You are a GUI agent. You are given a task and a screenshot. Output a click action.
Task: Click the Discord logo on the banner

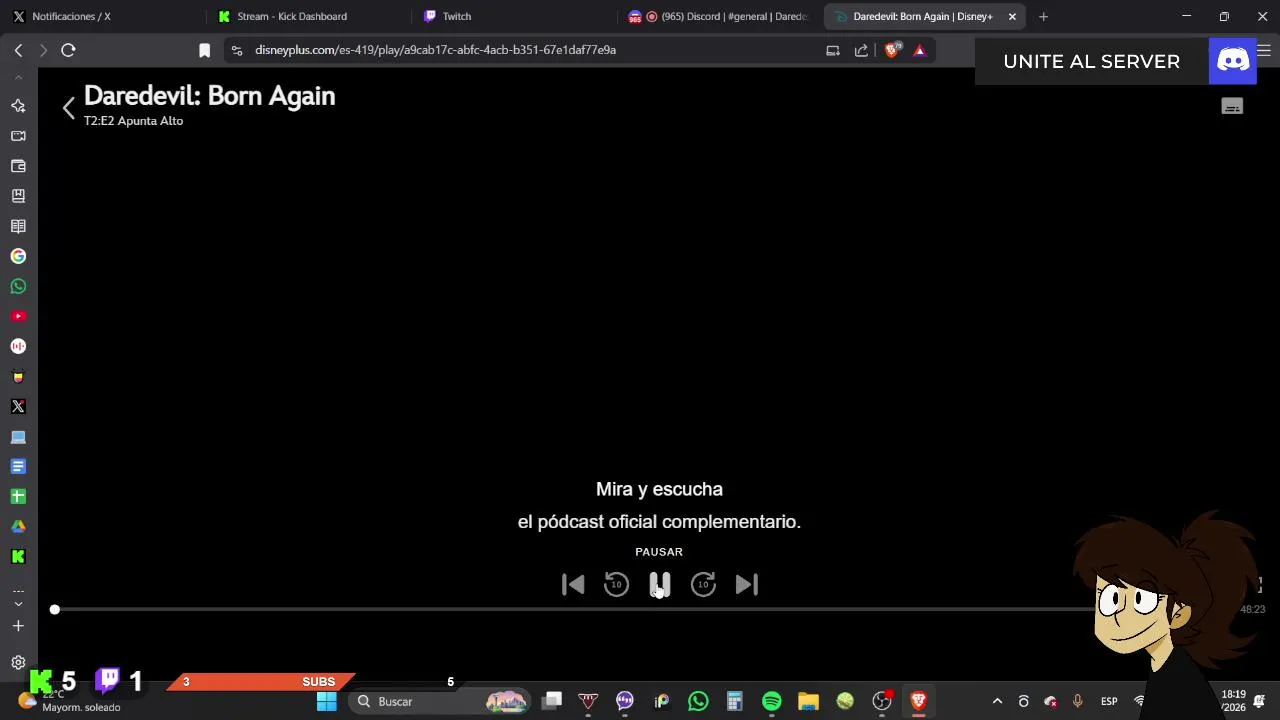[1232, 61]
